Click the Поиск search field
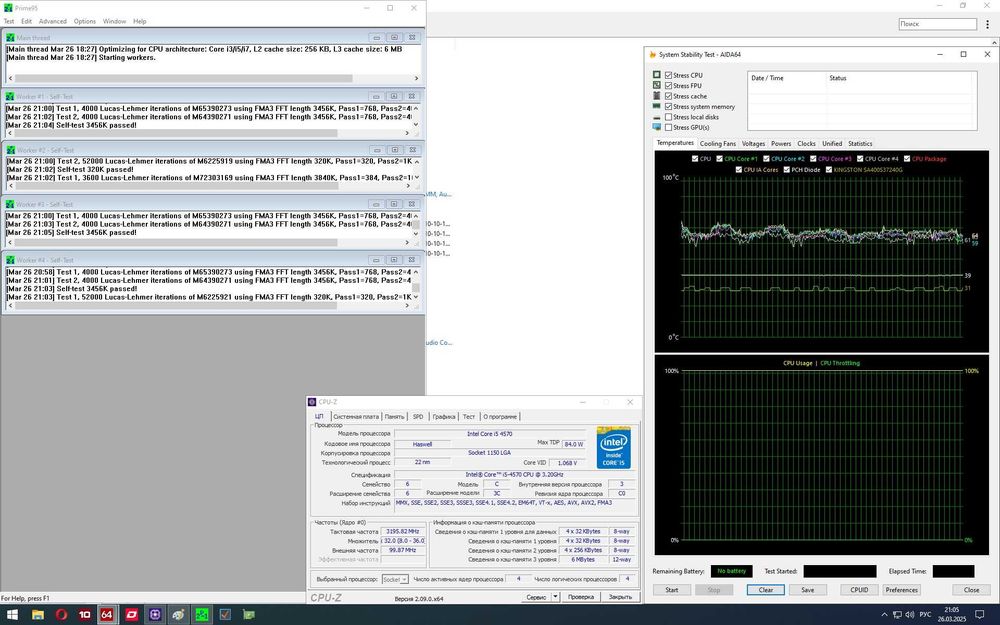This screenshot has width=1000, height=625. 937,24
